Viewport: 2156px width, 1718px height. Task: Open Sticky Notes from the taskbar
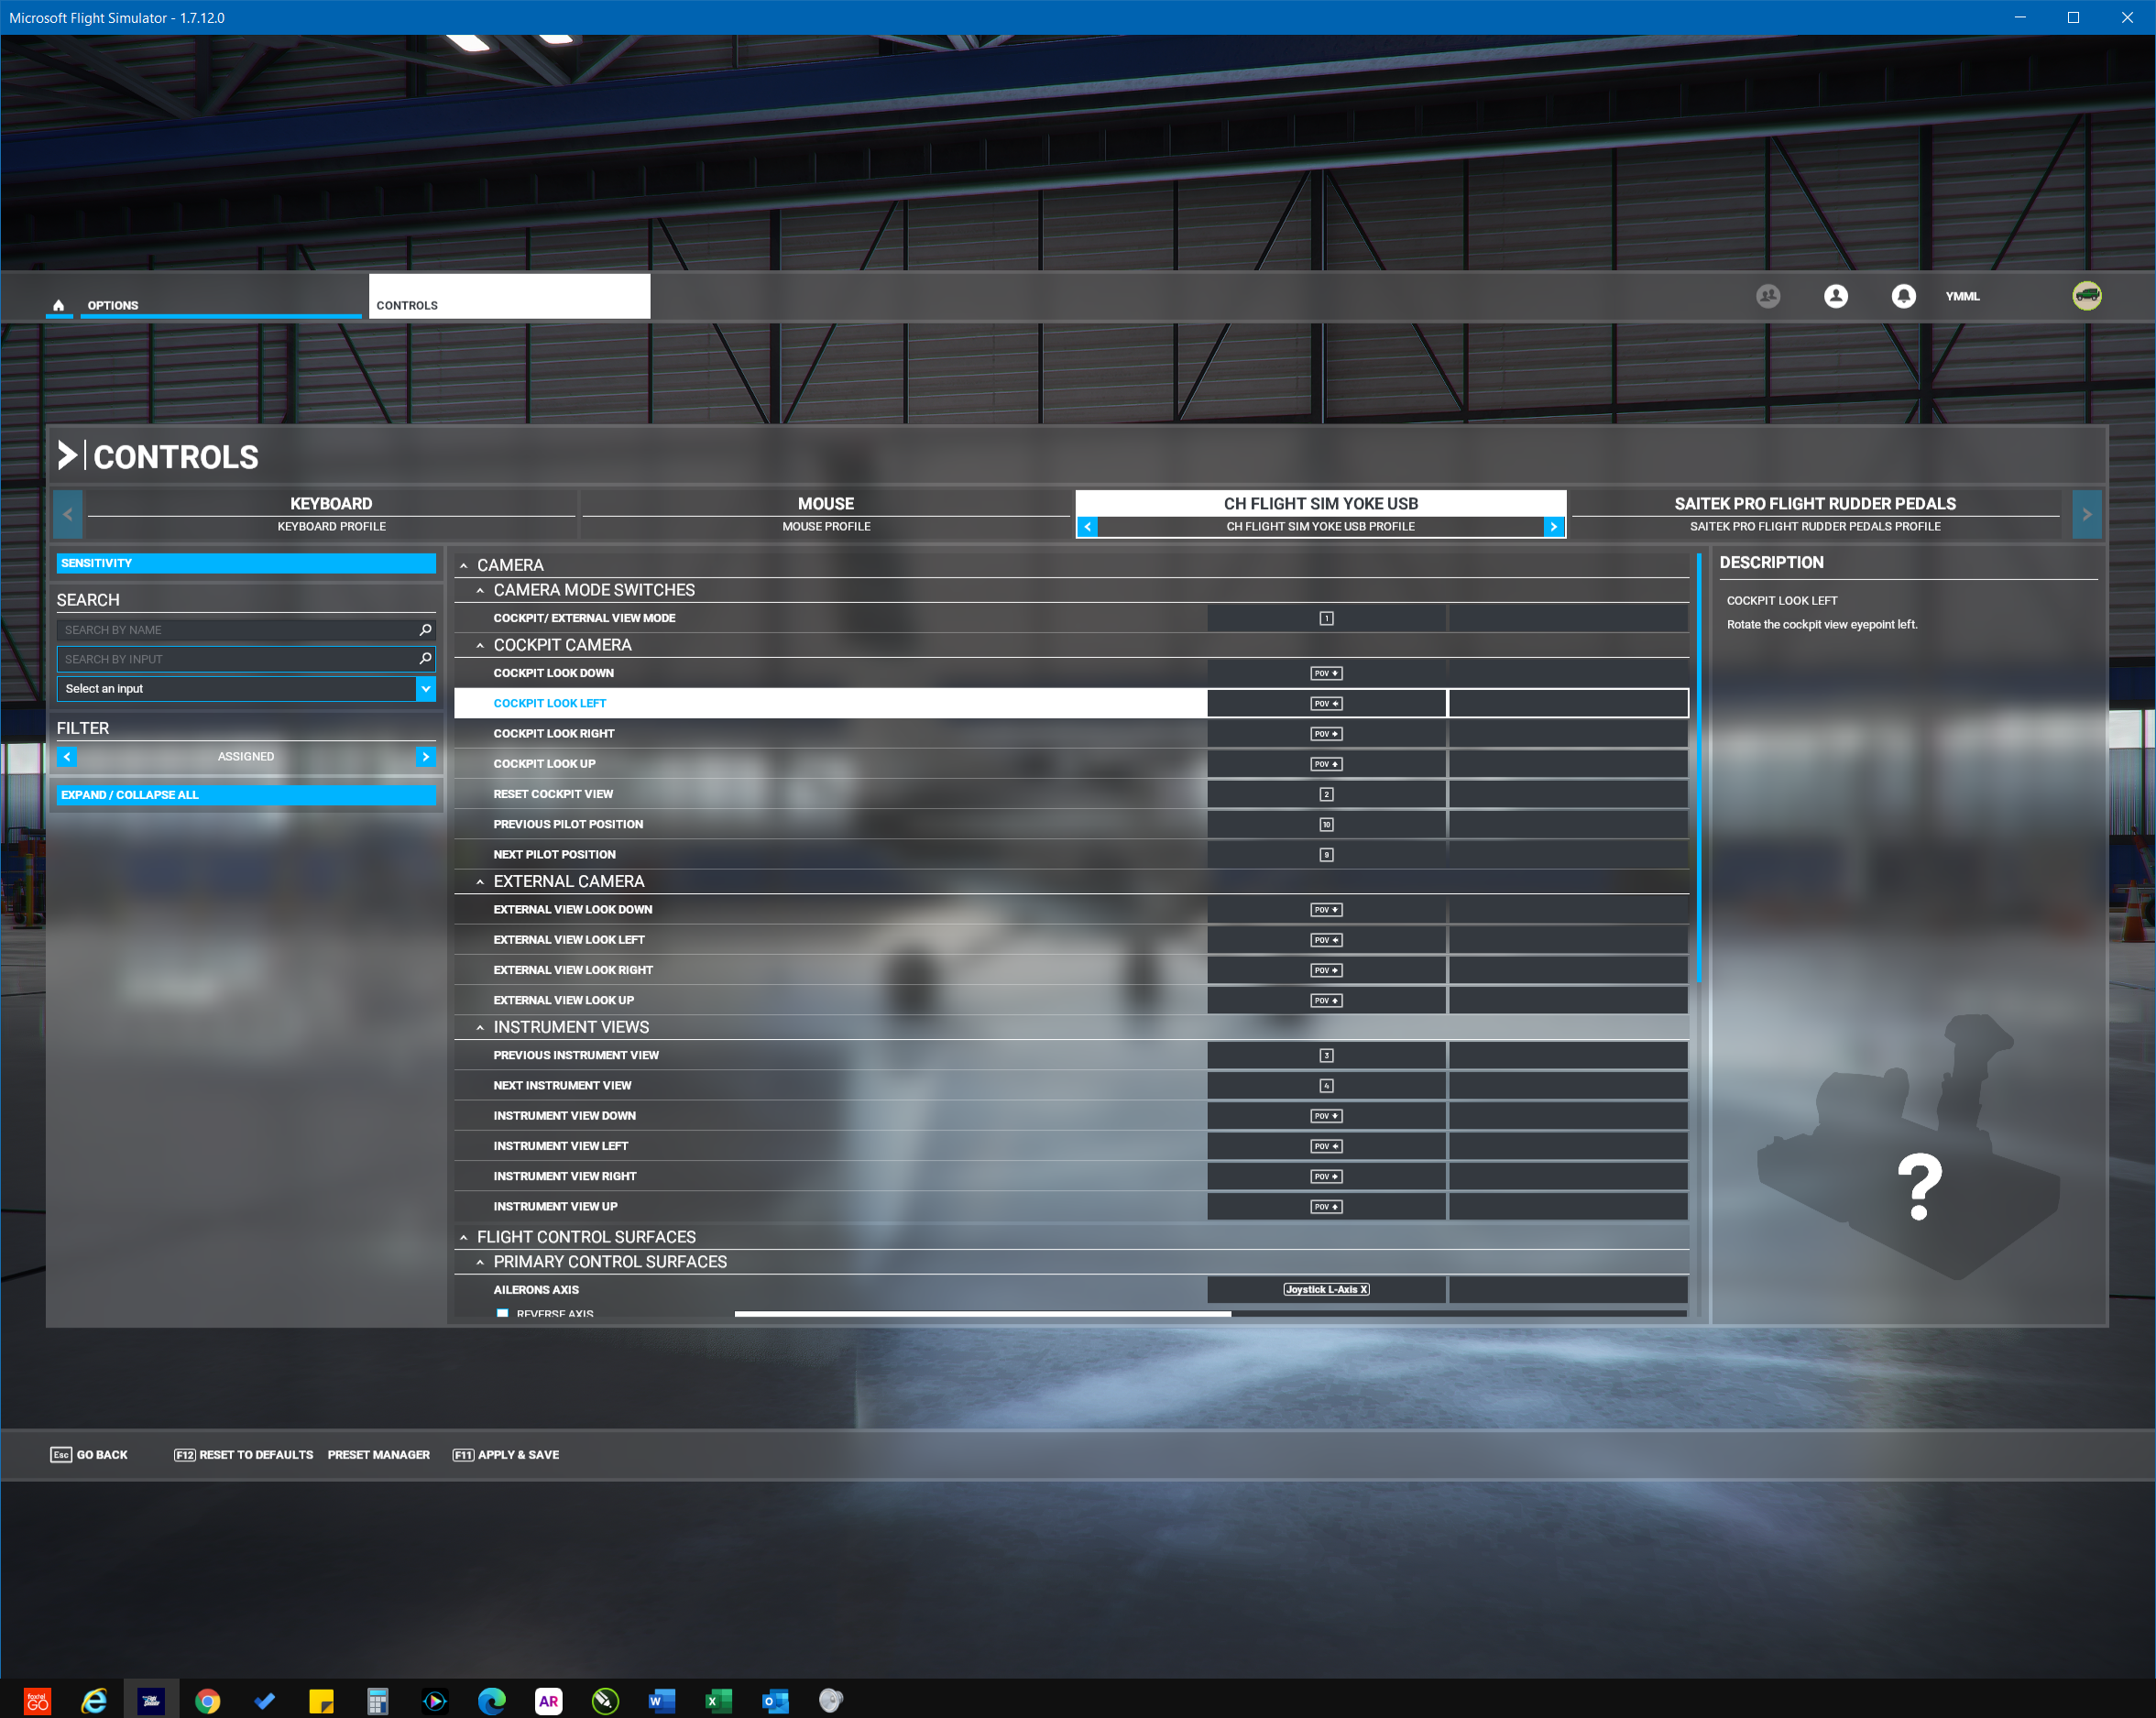point(321,1700)
